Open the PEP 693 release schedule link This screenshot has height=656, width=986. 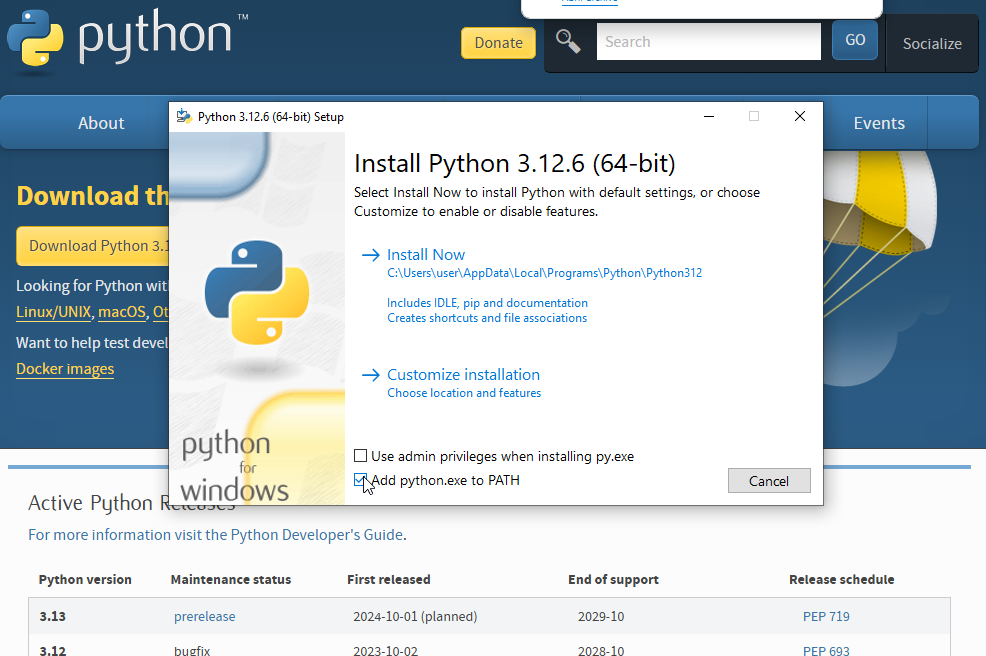[826, 650]
